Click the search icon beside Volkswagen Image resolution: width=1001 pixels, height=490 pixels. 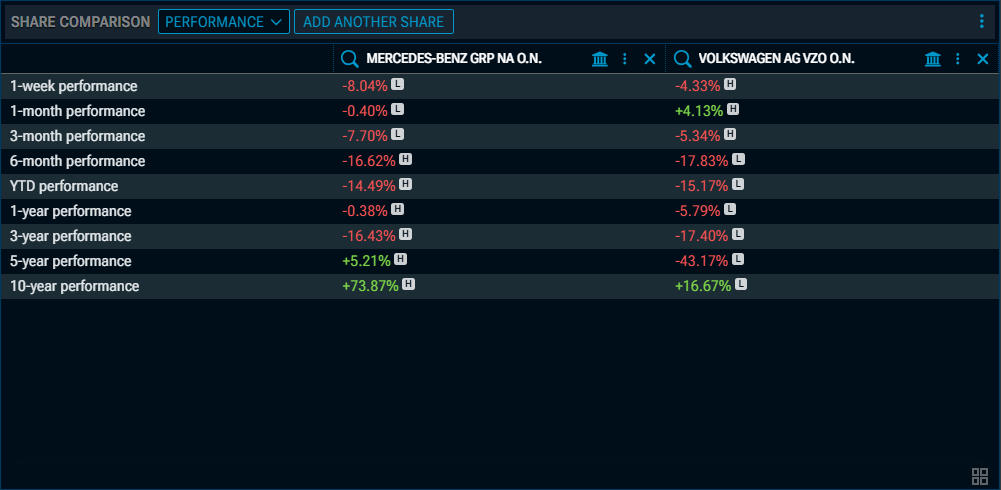(x=682, y=59)
